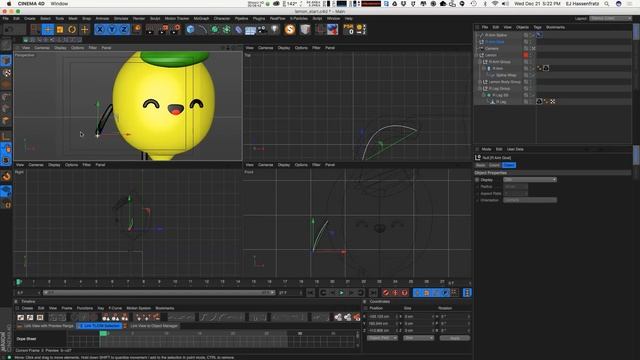Open Objects menu in Object Manager

pos(522,27)
